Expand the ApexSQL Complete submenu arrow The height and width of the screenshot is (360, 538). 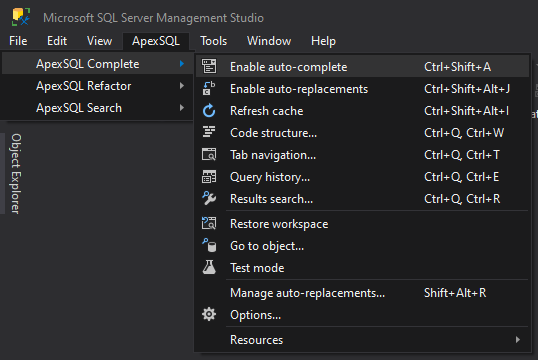coord(182,63)
